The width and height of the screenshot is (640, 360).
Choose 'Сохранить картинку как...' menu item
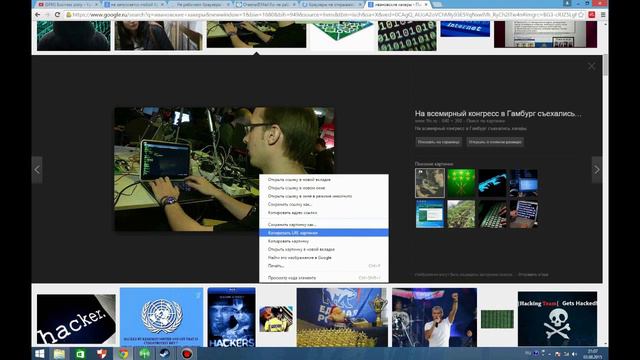point(324,224)
